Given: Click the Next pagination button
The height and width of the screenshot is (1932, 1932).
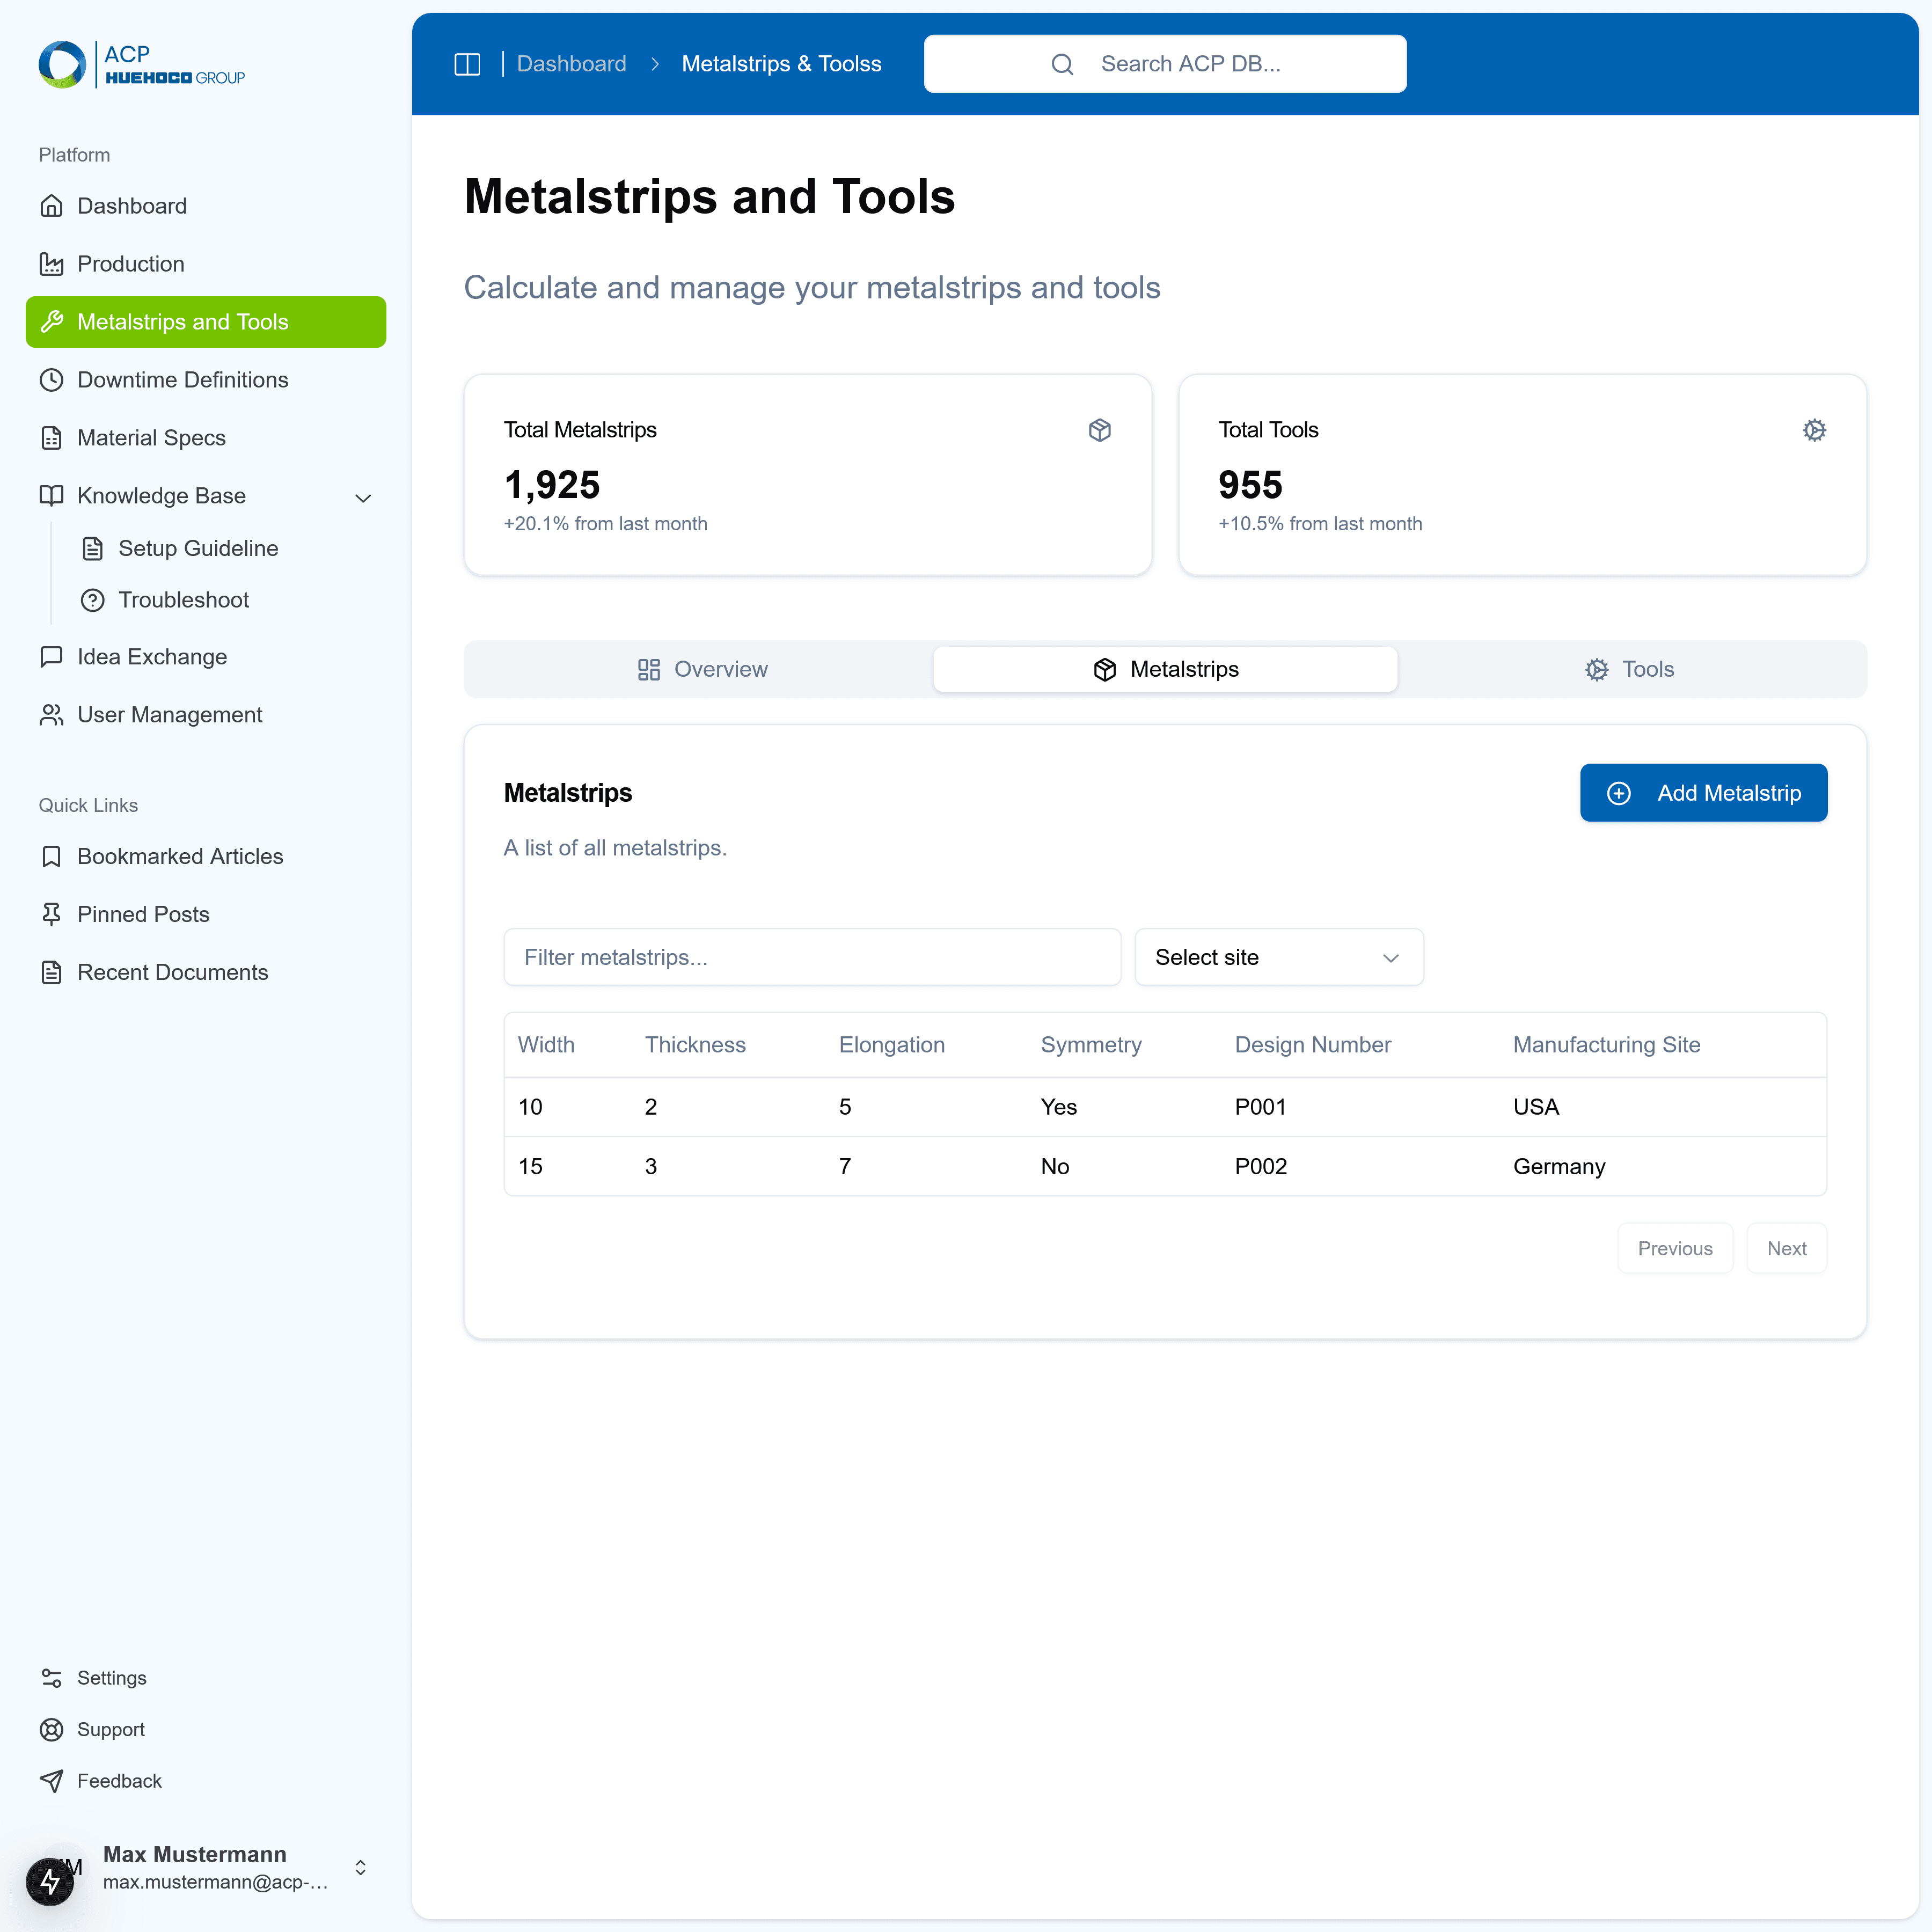Looking at the screenshot, I should [1787, 1247].
